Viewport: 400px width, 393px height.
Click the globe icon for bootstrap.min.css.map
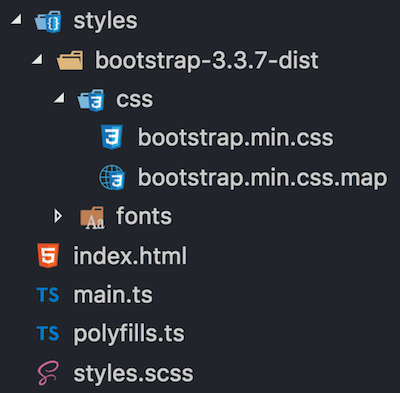pos(112,177)
